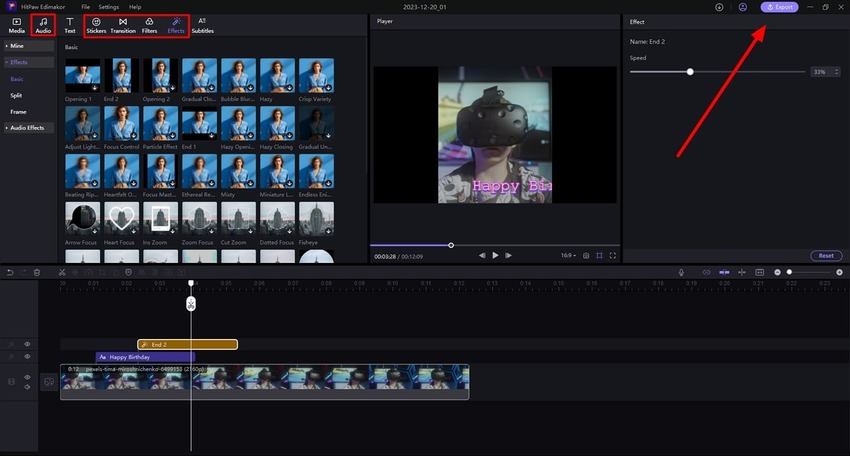Screen dimensions: 850x456
Task: Click the player progress bar handle
Action: (450, 245)
